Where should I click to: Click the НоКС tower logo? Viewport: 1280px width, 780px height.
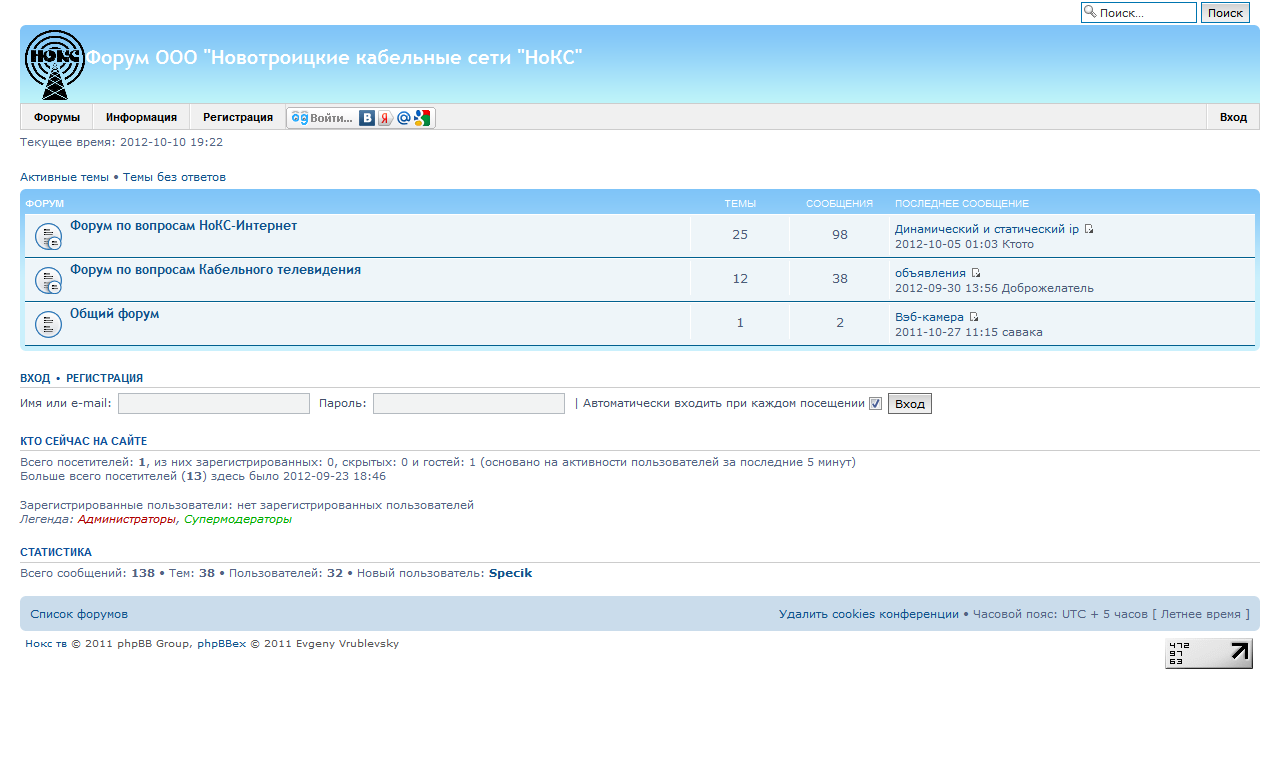click(54, 65)
